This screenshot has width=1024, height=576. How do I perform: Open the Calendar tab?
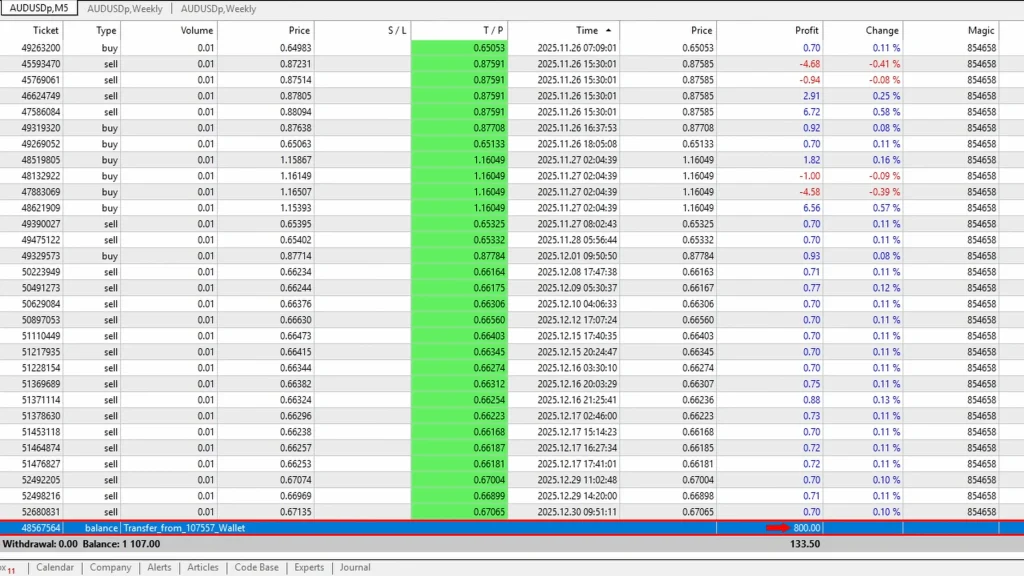pyautogui.click(x=55, y=567)
